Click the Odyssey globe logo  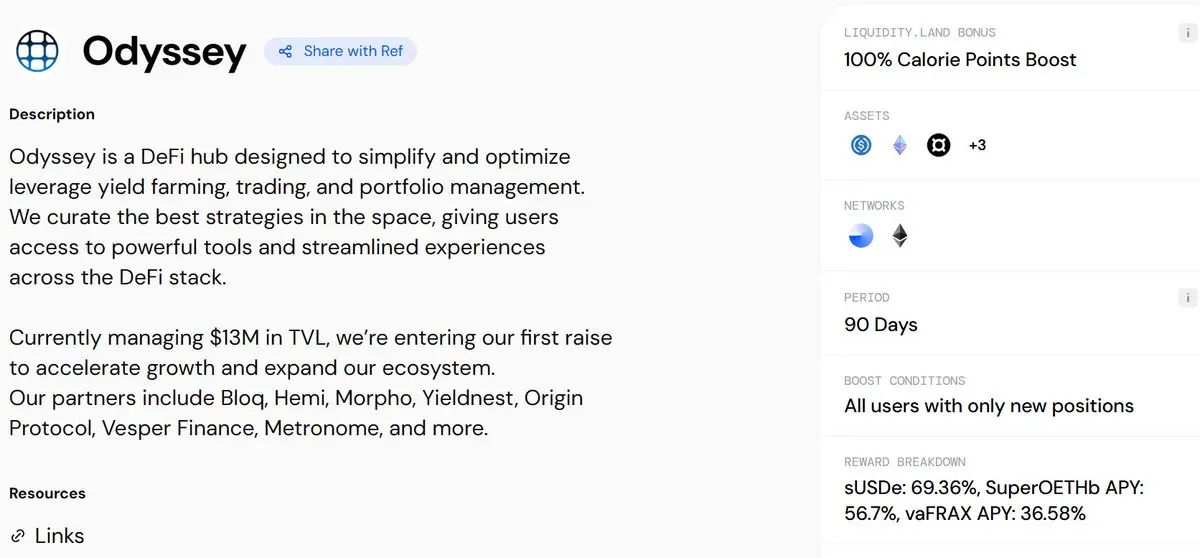pos(37,50)
